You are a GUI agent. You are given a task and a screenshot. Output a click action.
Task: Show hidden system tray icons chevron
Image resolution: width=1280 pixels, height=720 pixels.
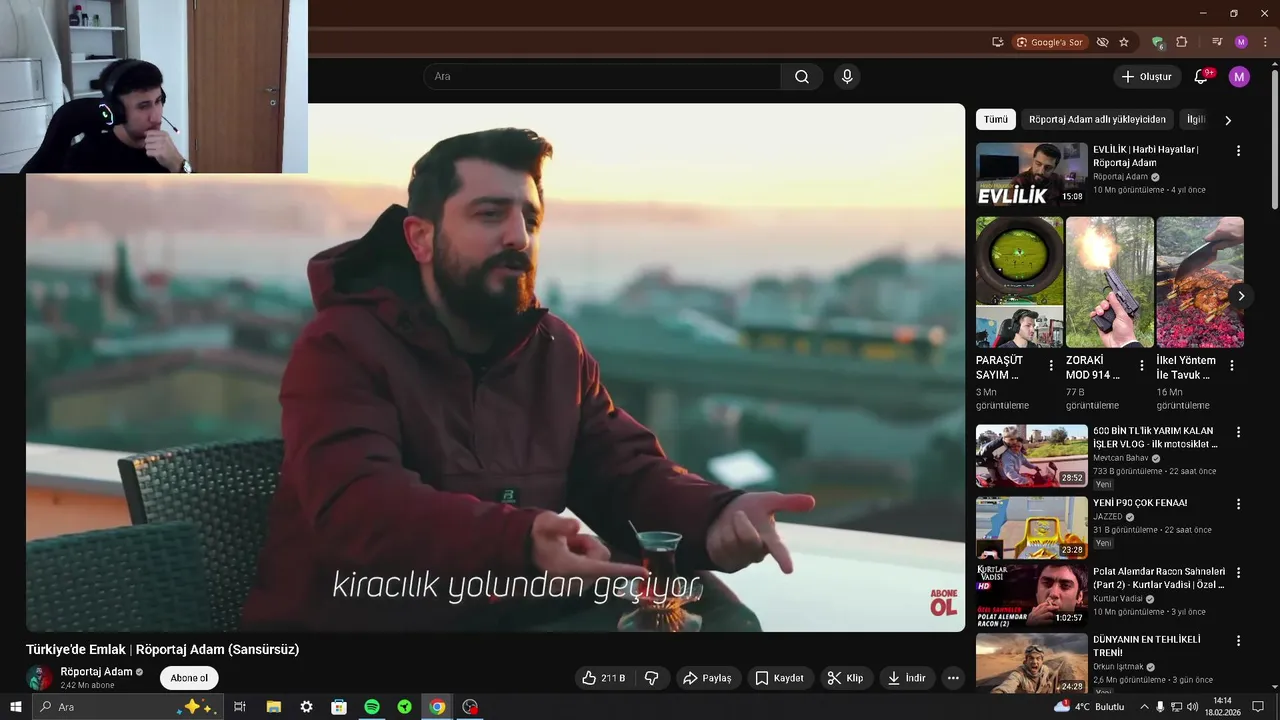[x=1144, y=707]
